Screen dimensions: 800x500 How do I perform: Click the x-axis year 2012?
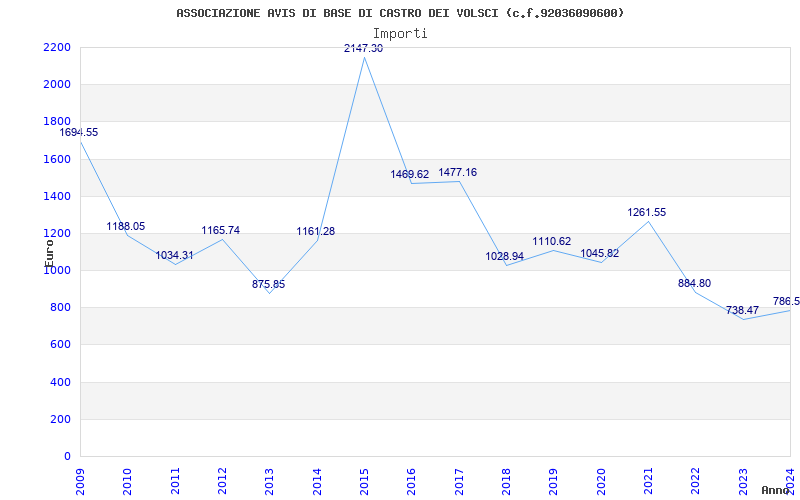222,481
